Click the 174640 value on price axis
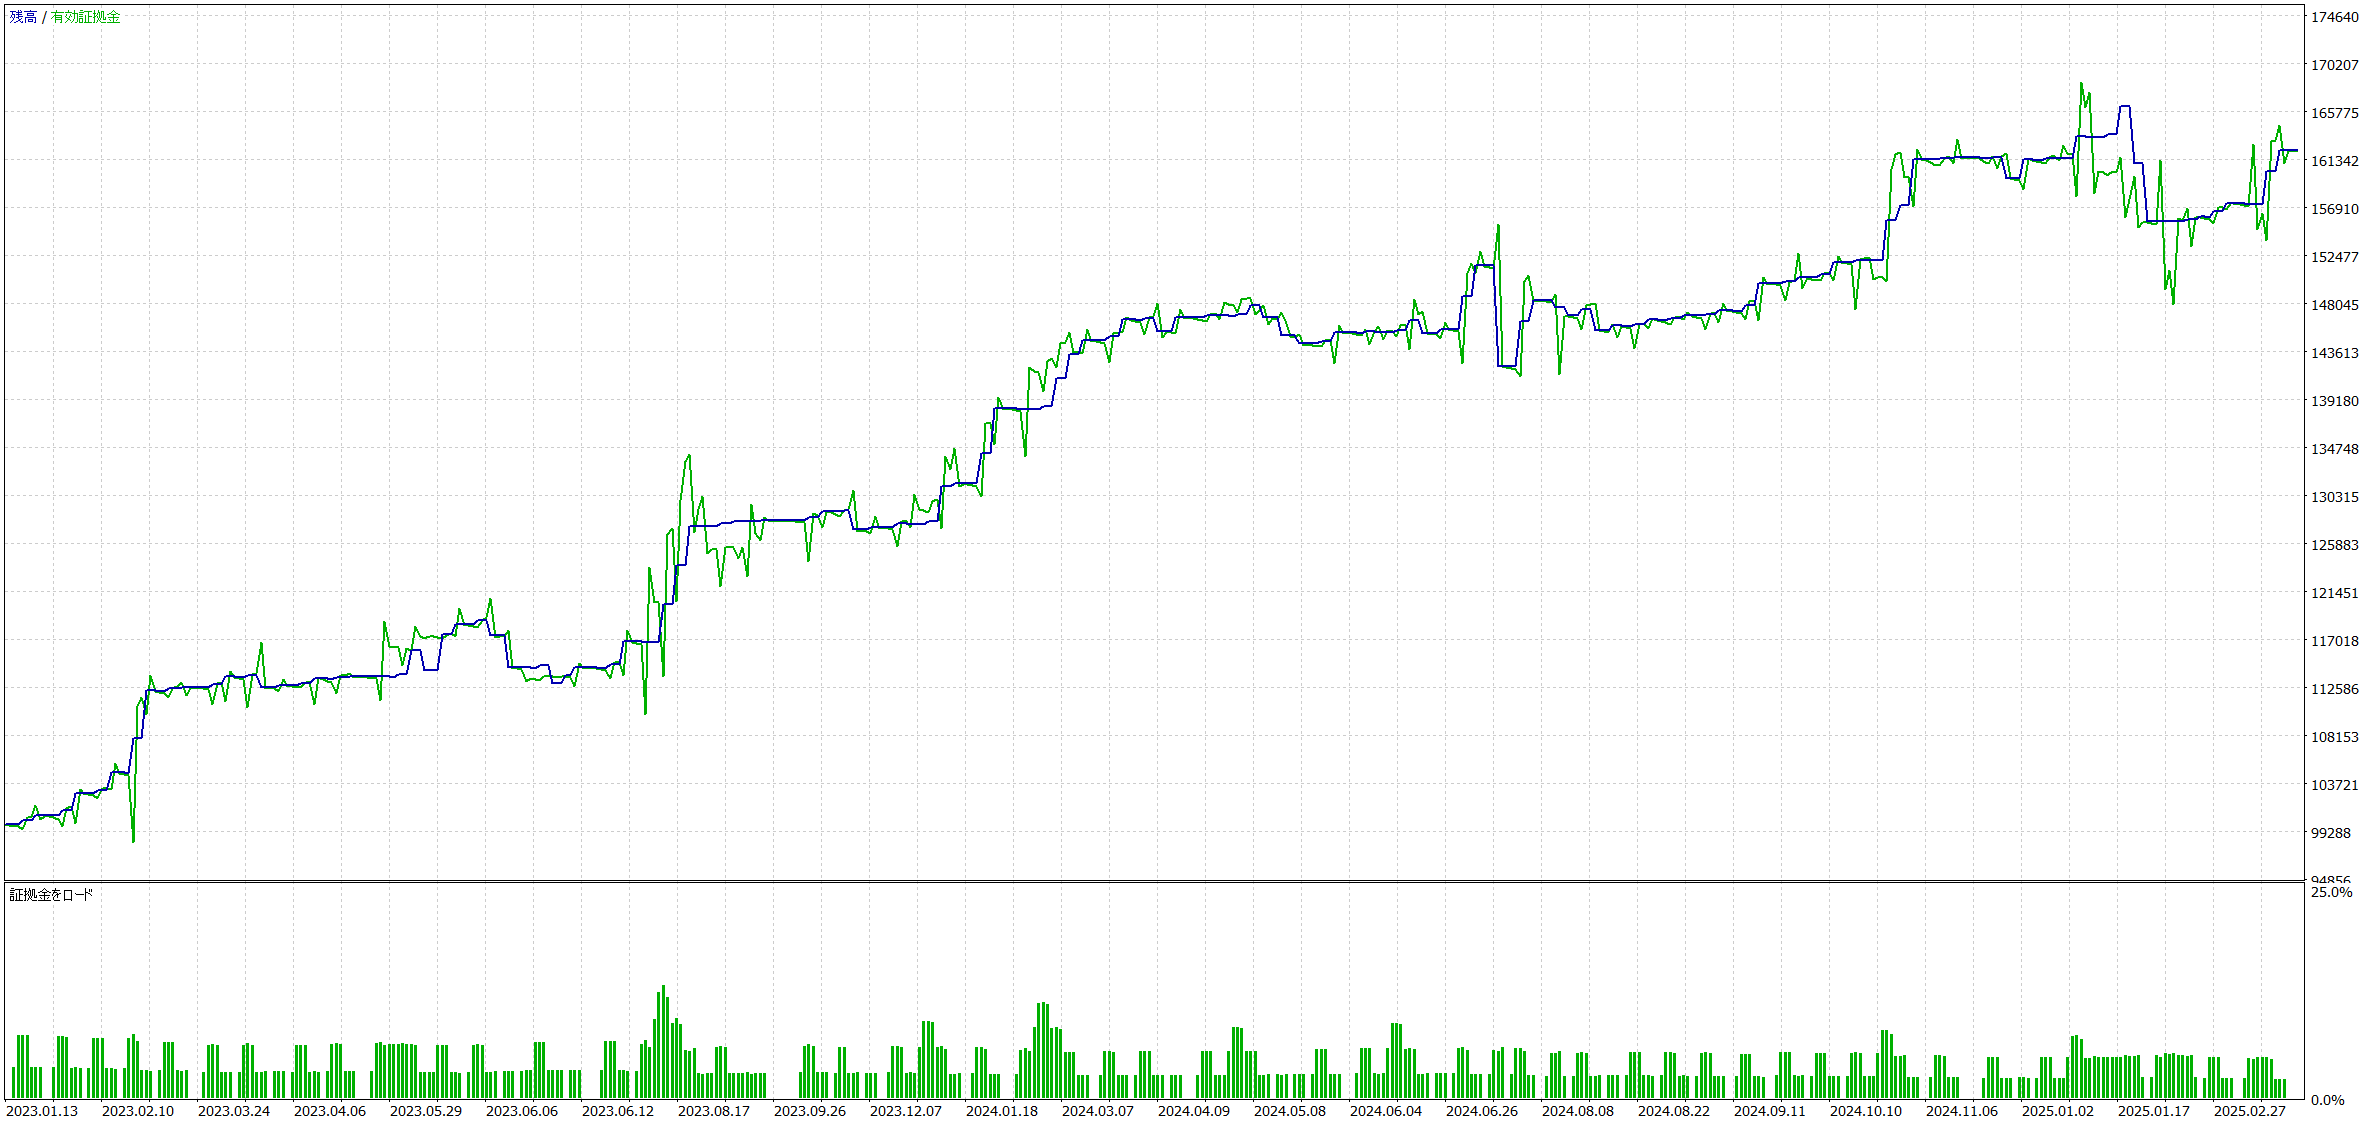 [2335, 17]
